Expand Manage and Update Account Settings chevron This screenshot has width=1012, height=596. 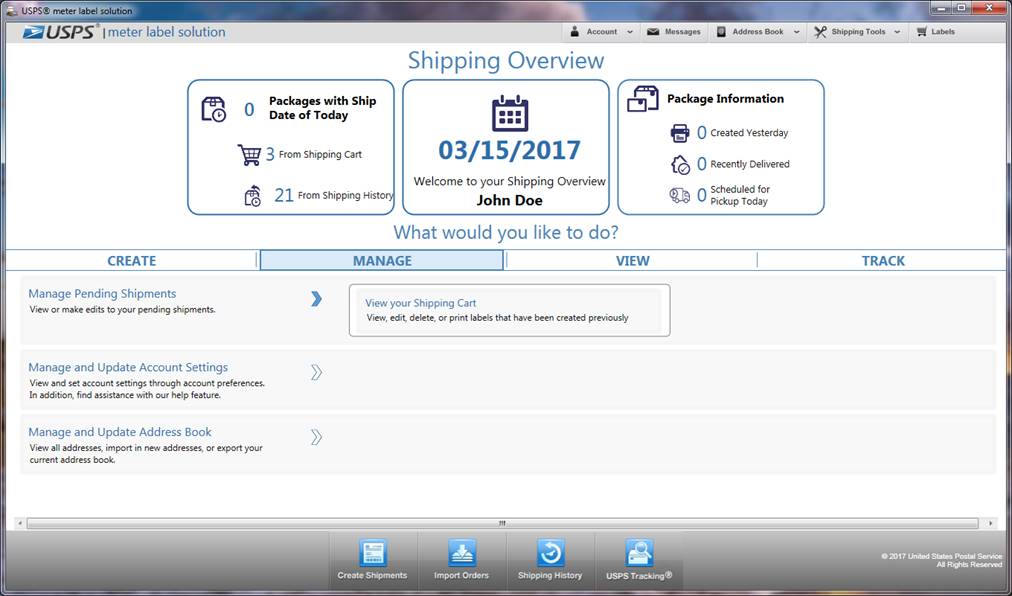click(x=316, y=372)
